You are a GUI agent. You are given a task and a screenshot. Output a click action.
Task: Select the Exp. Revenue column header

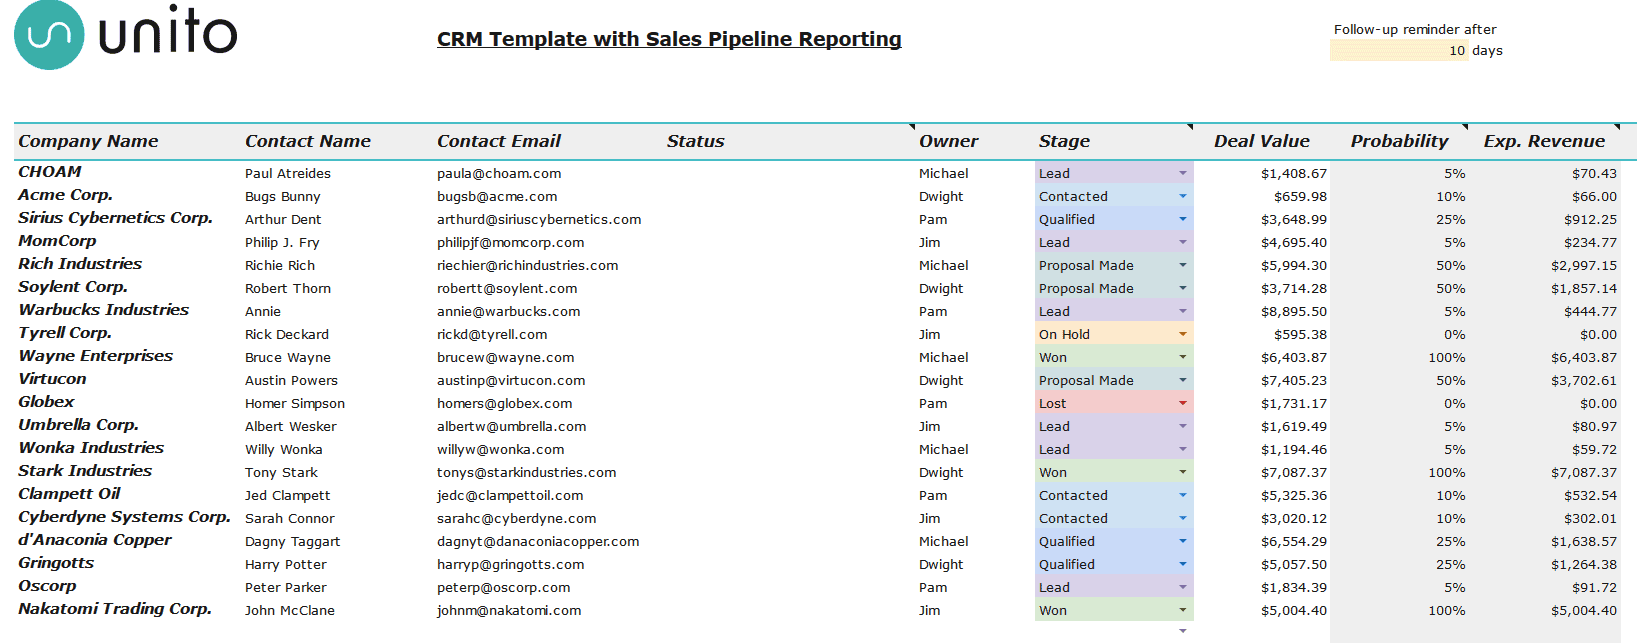click(x=1544, y=141)
